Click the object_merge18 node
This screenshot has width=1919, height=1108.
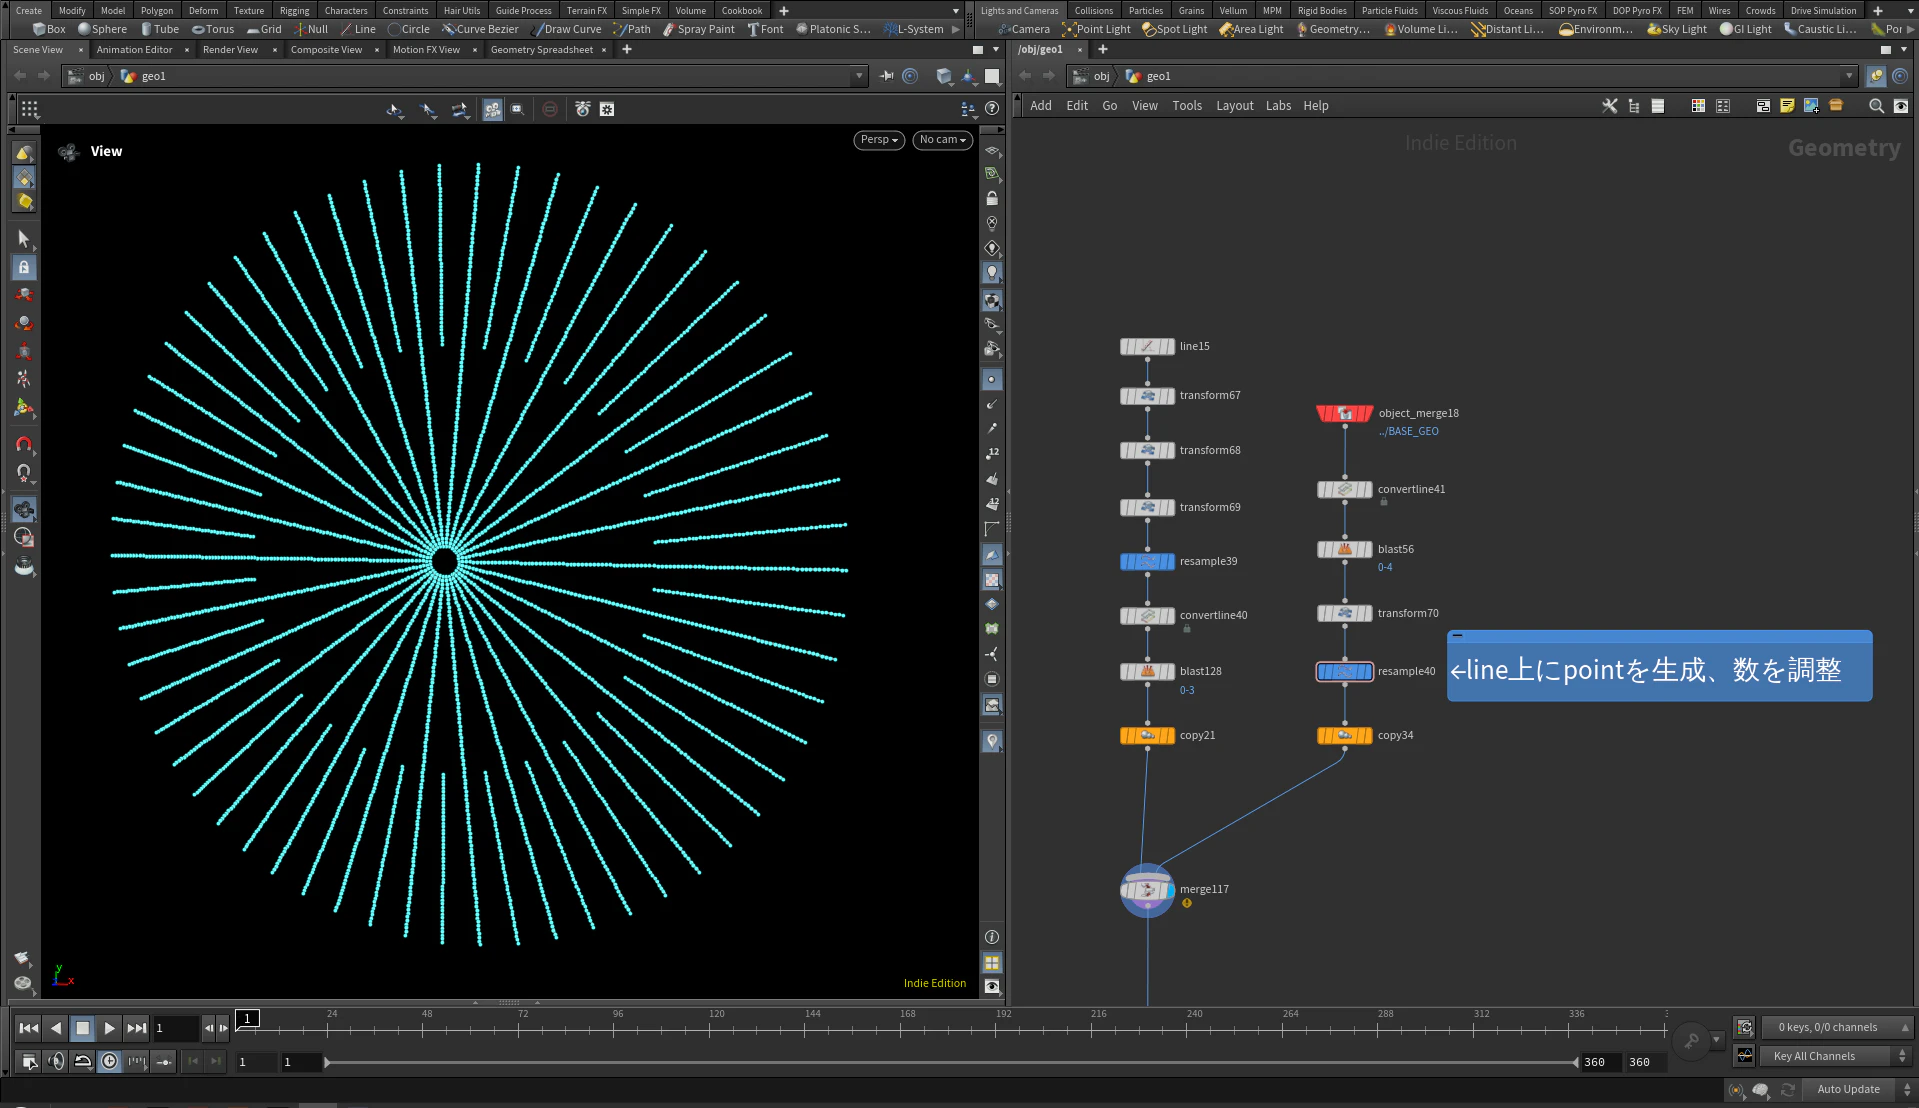(1344, 414)
